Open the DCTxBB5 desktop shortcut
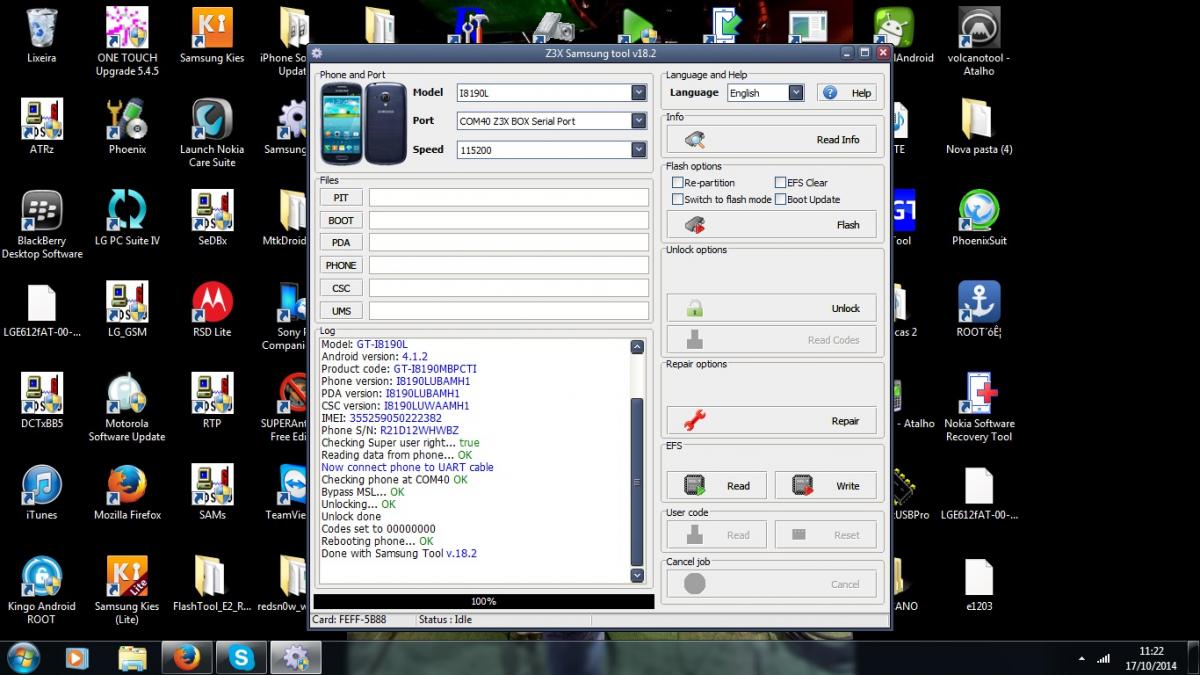Screen dimensions: 1200x675 coord(42,401)
